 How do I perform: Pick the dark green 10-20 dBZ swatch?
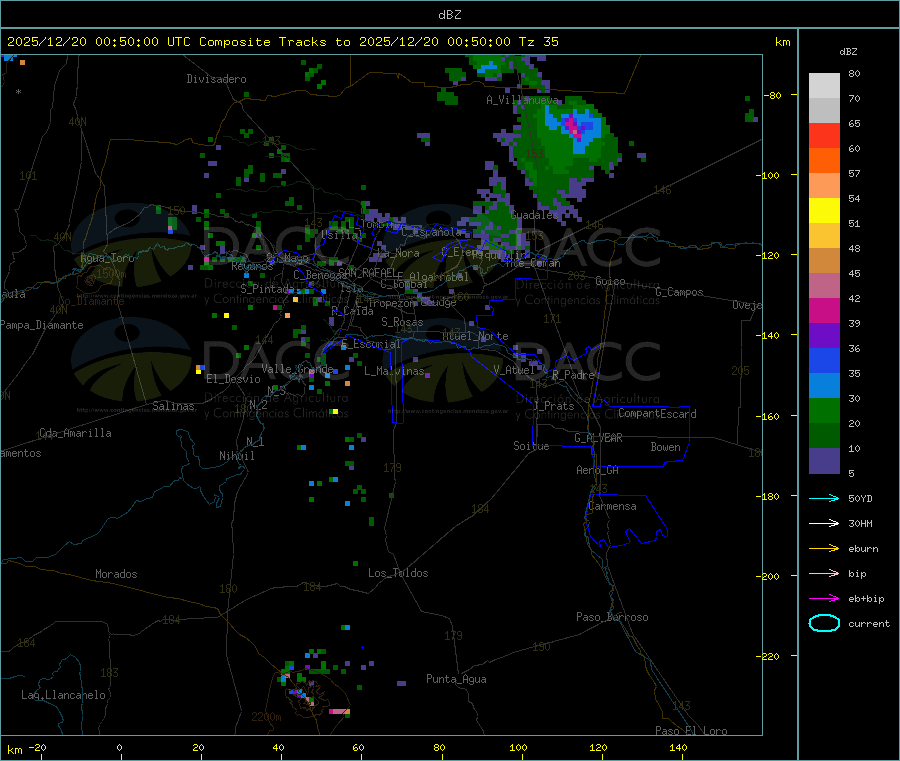coord(824,436)
